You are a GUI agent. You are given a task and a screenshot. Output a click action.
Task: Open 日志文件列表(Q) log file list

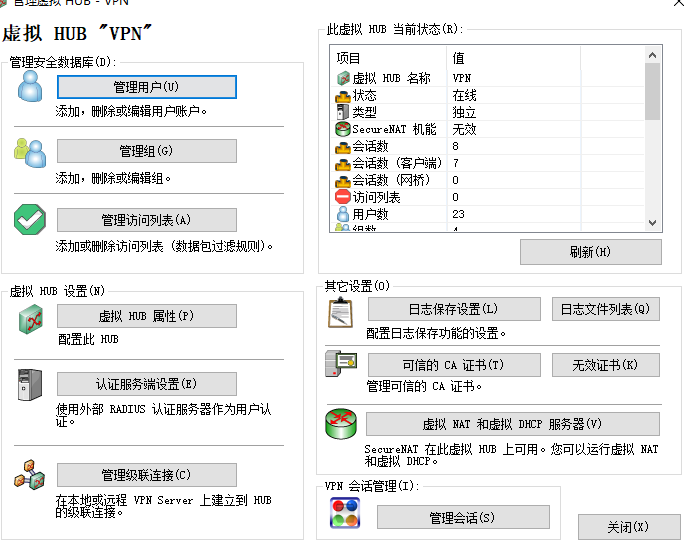point(606,309)
